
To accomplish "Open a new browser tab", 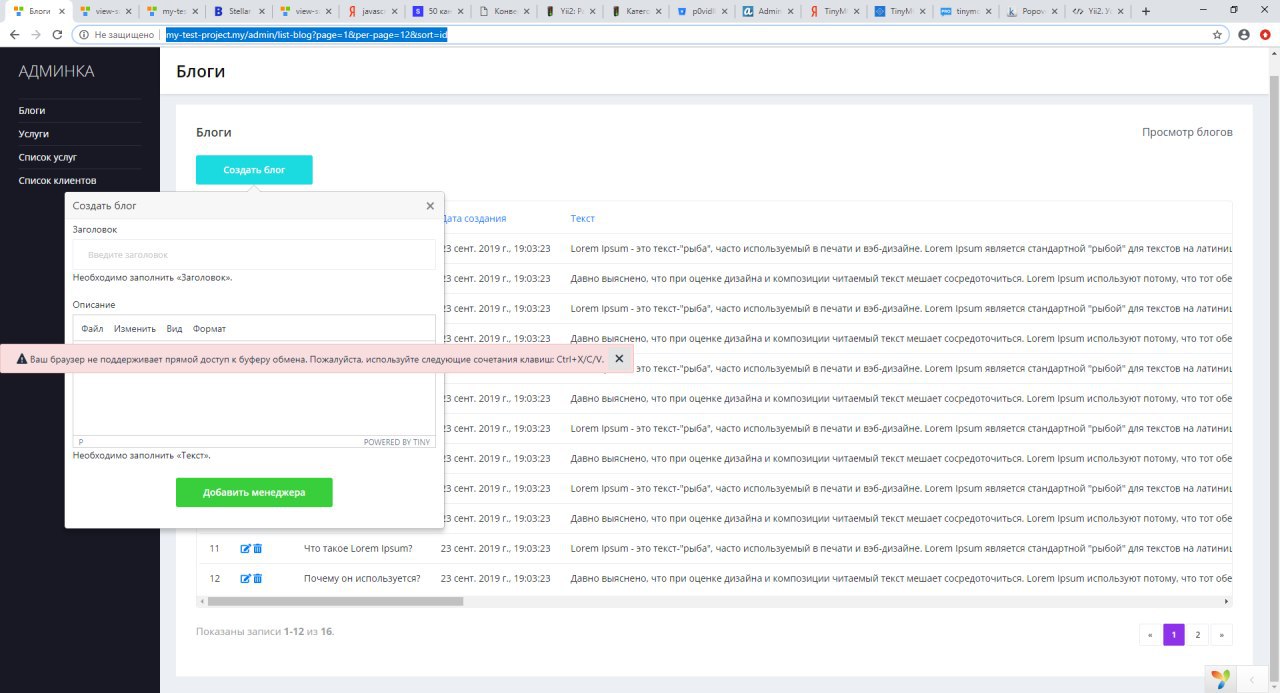I will [1146, 11].
